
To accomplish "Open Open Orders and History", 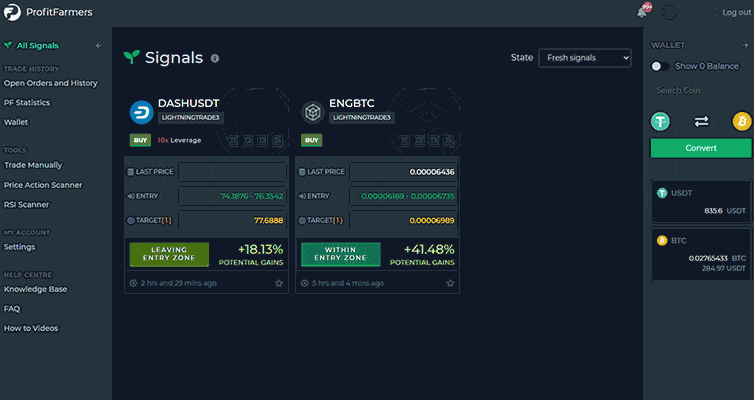I will pyautogui.click(x=50, y=83).
